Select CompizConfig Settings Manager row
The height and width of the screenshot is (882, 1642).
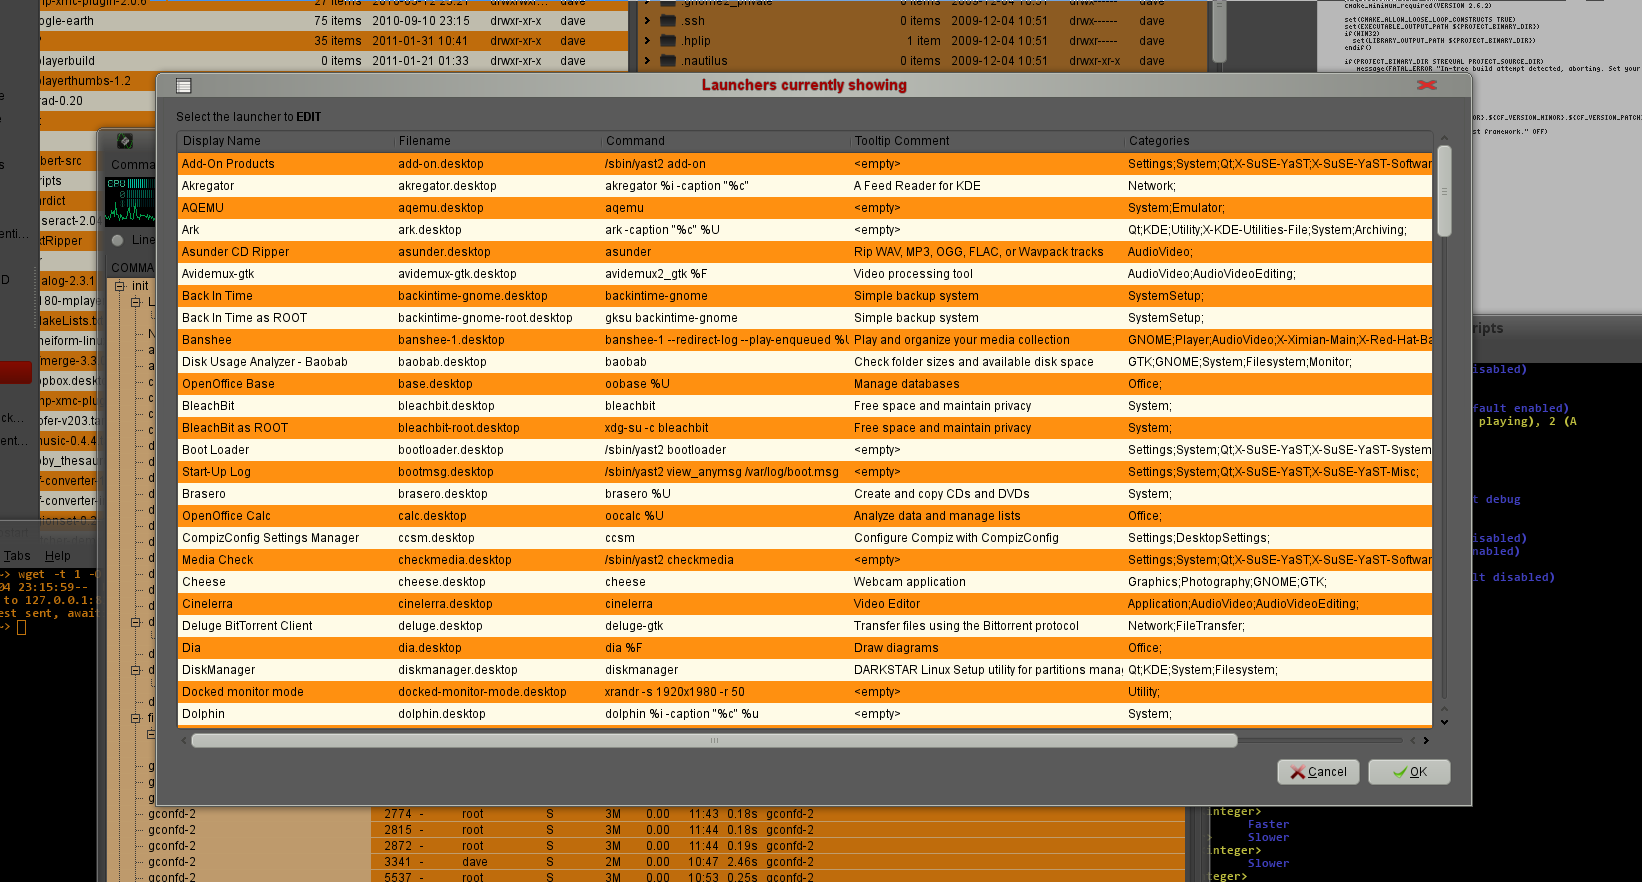(805, 538)
